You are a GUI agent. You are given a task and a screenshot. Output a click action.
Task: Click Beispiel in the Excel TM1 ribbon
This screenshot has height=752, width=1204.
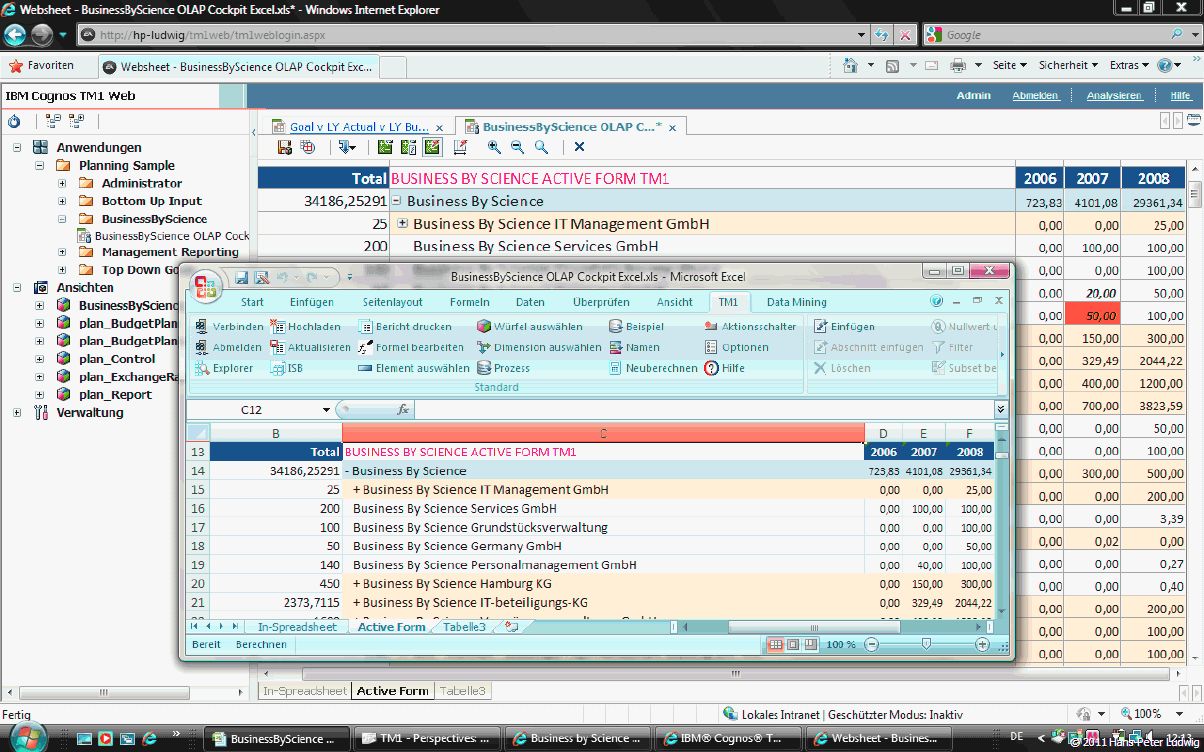[x=637, y=326]
